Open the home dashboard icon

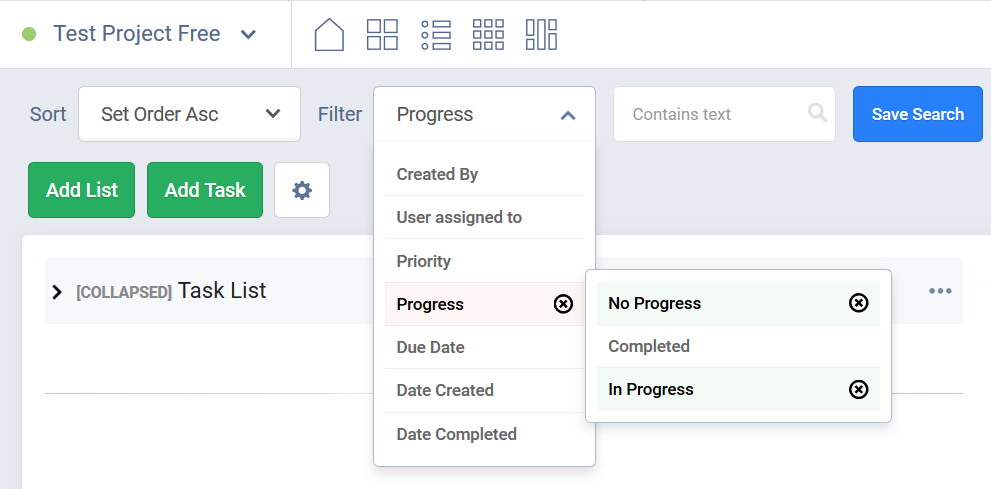click(329, 35)
